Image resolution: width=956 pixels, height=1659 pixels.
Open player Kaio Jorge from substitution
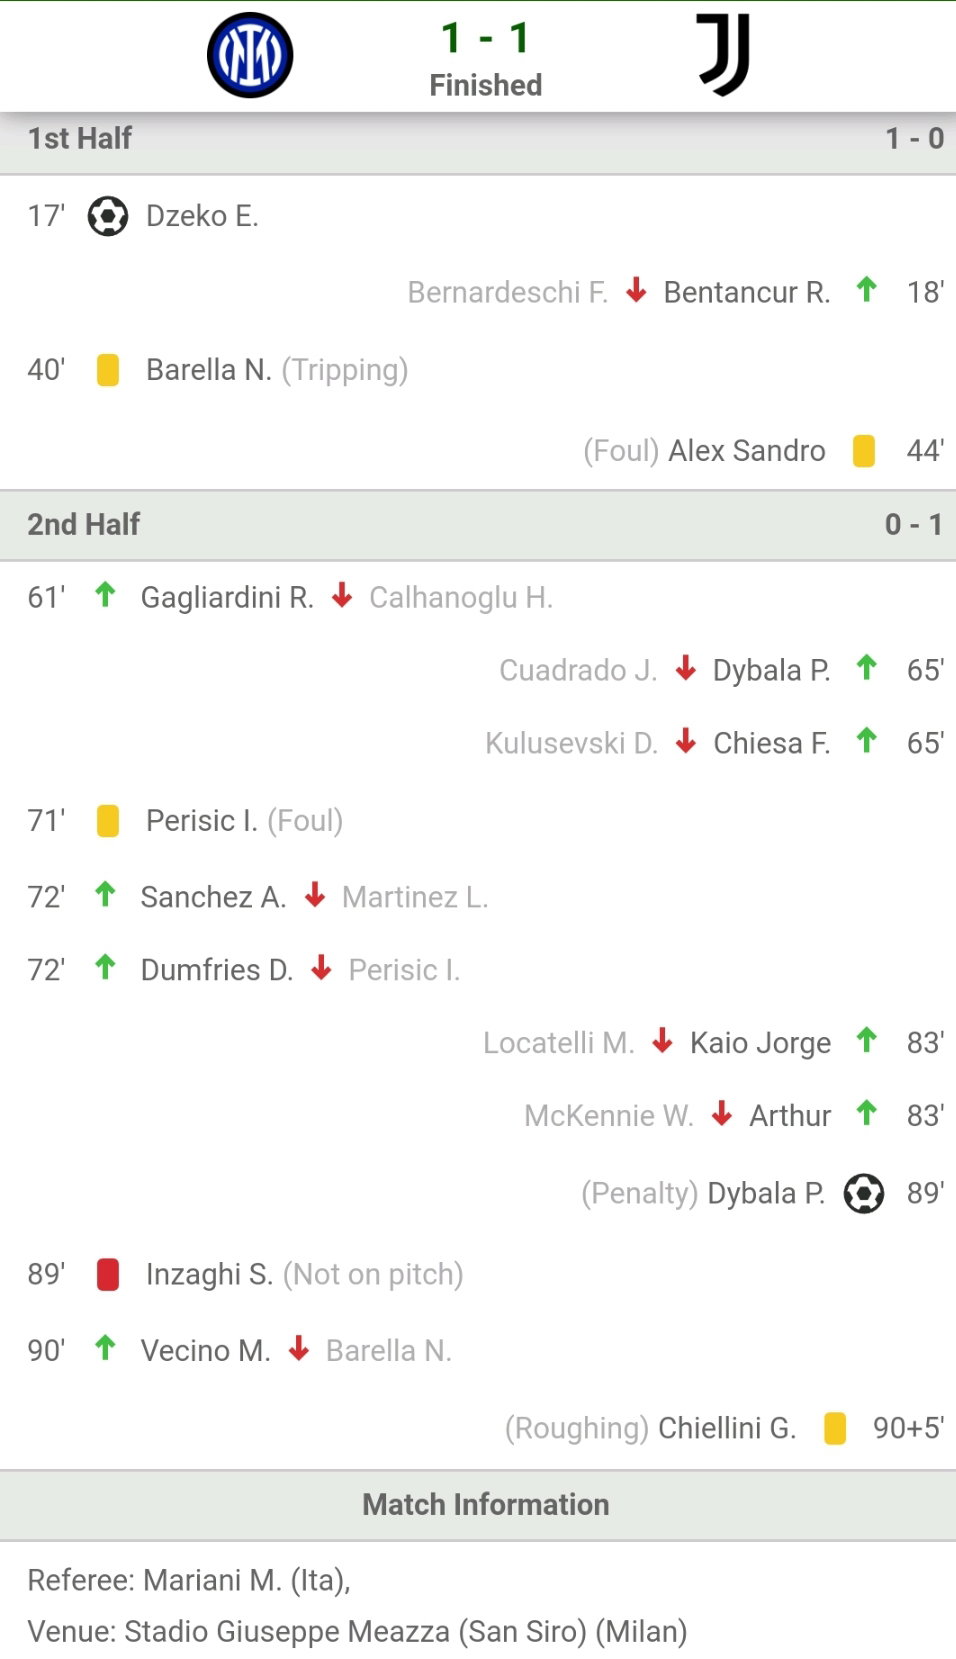click(x=760, y=1043)
